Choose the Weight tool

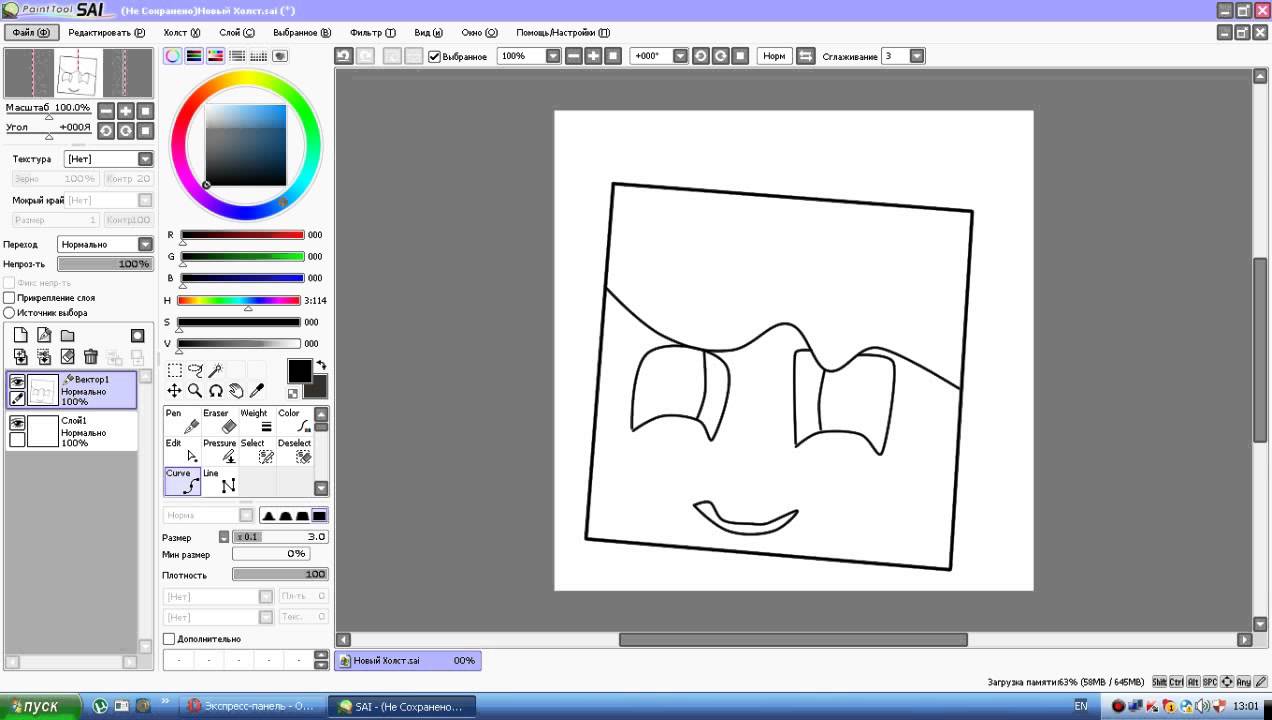257,421
